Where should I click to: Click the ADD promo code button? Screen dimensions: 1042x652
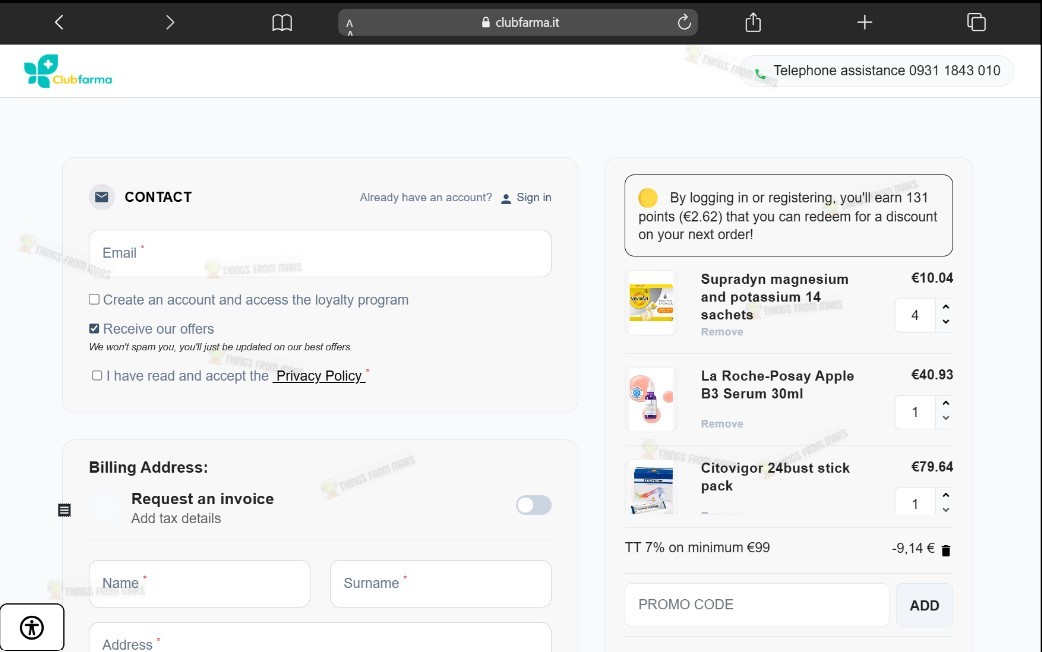(x=924, y=605)
